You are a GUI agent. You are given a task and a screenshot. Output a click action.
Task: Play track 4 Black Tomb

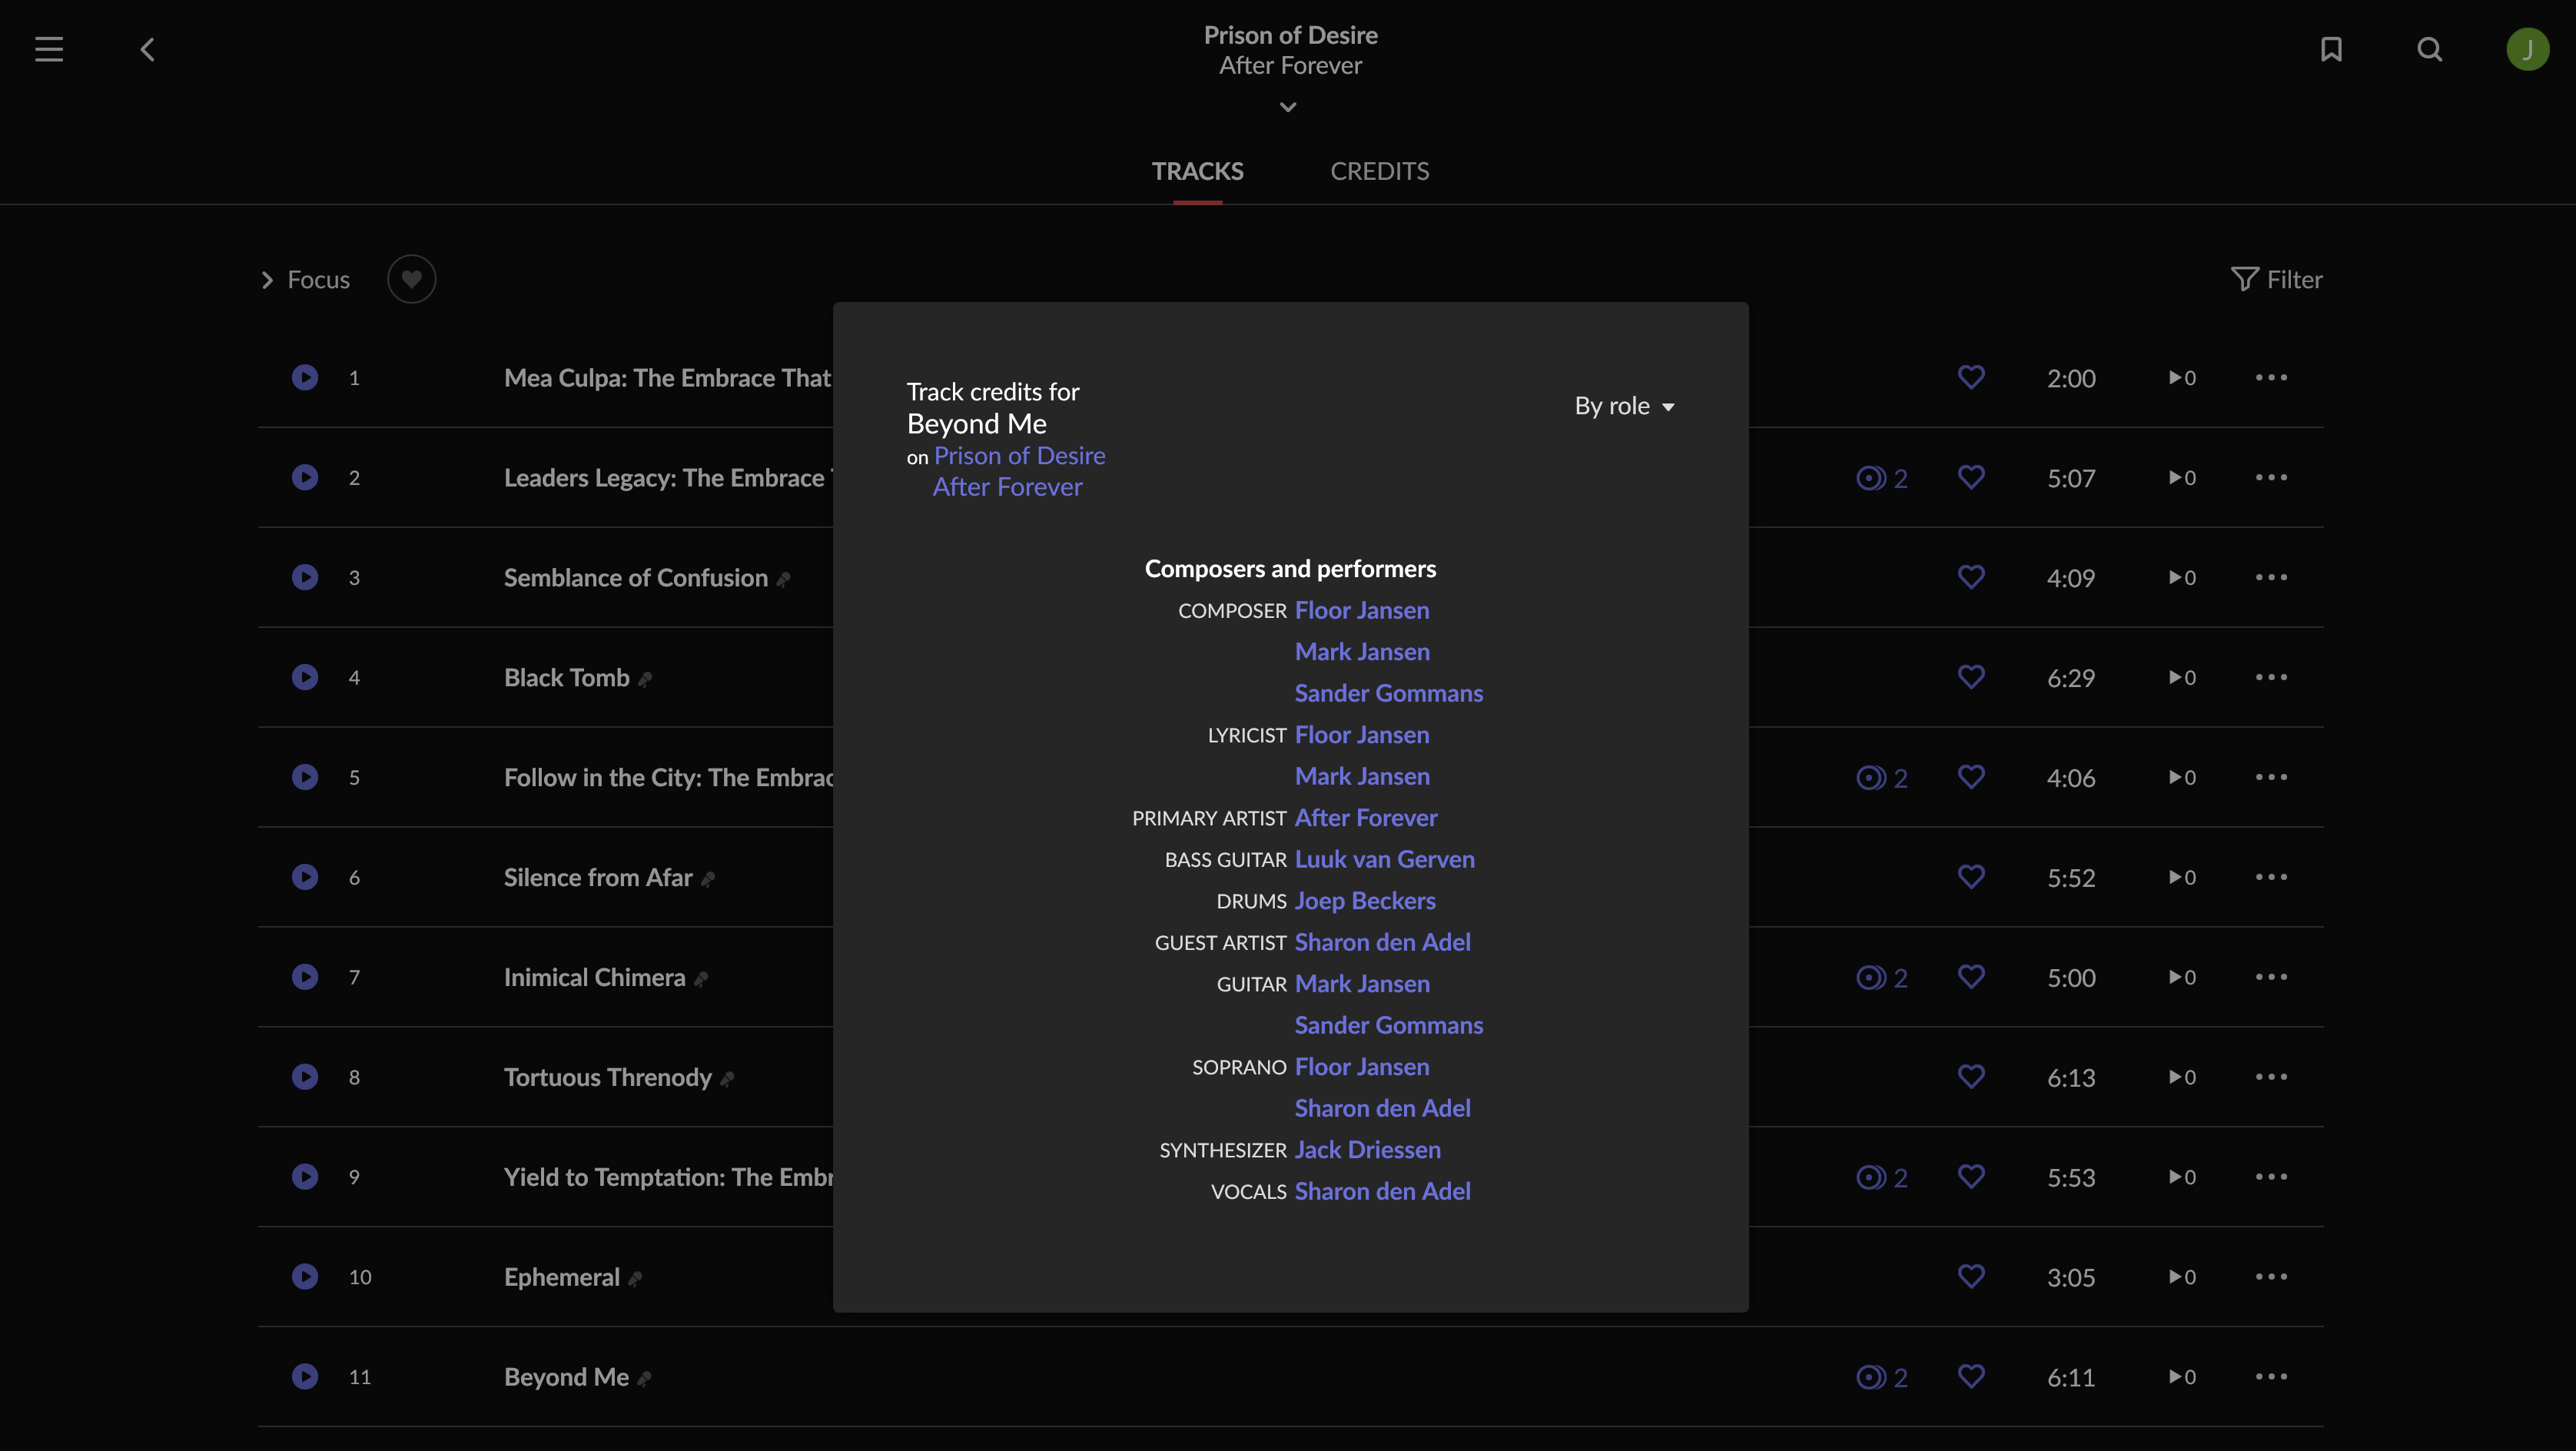(305, 677)
